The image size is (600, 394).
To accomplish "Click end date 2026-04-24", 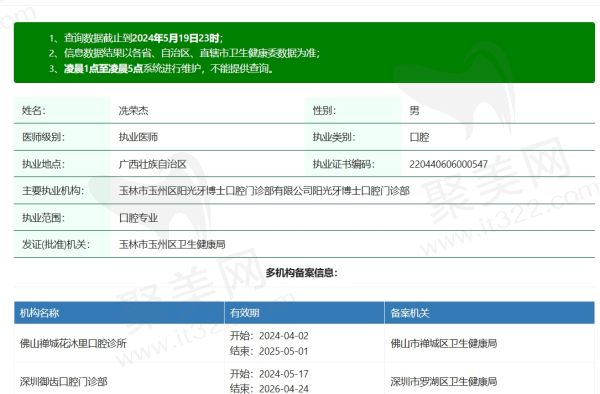I will (x=284, y=389).
